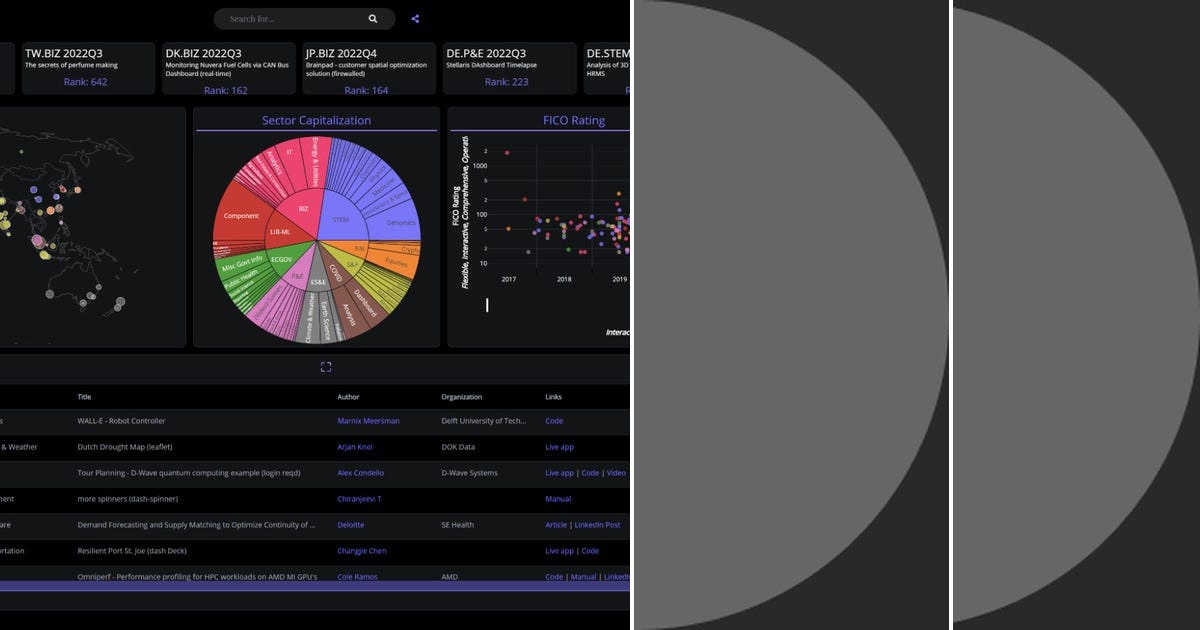
Task: Click the Code link for WALL-E Robot Controller
Action: (x=554, y=421)
